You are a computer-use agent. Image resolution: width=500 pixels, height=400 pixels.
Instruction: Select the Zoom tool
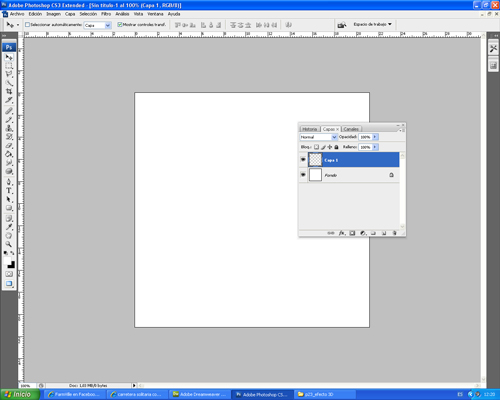pos(9,244)
